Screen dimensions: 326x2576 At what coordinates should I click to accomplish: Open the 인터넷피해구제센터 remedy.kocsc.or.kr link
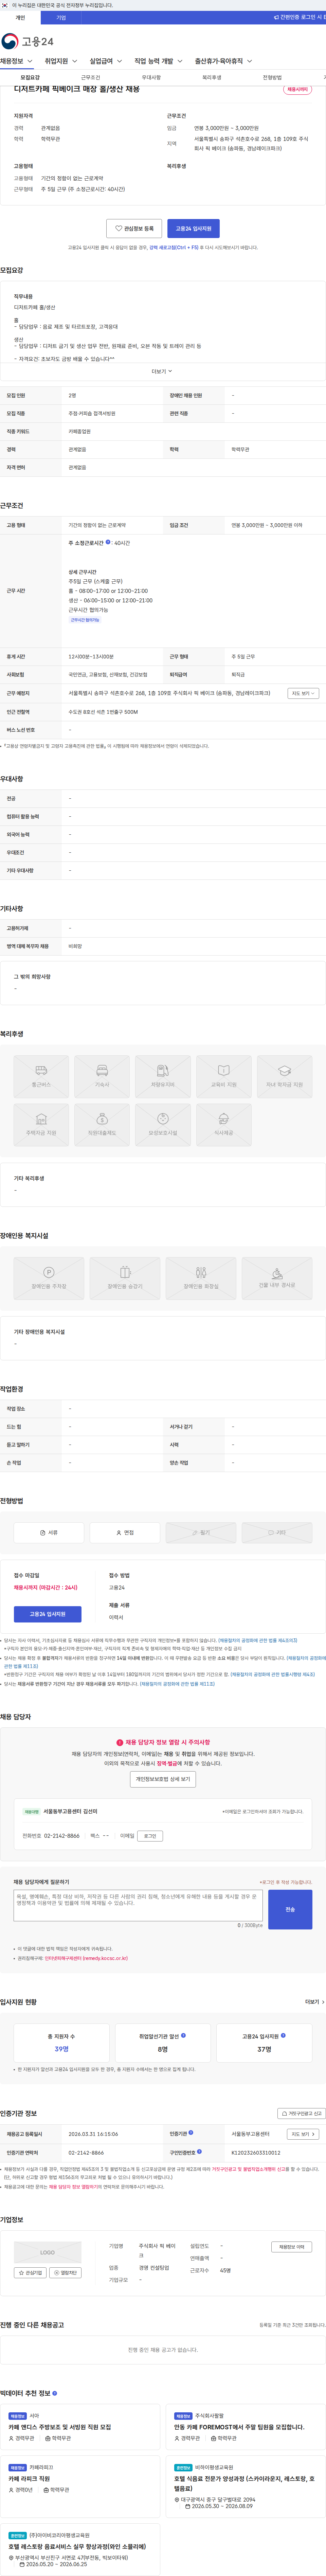tap(86, 1958)
